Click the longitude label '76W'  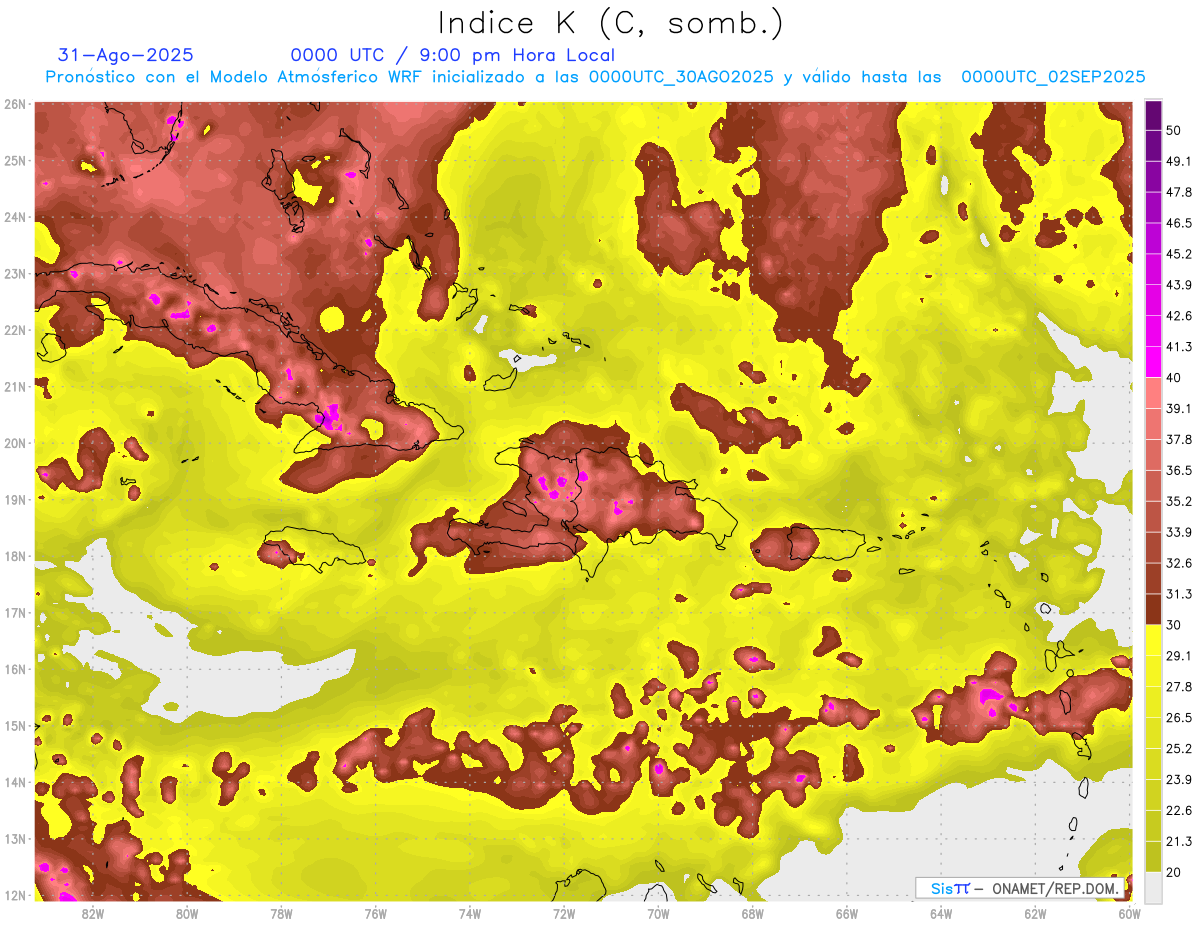tap(375, 914)
